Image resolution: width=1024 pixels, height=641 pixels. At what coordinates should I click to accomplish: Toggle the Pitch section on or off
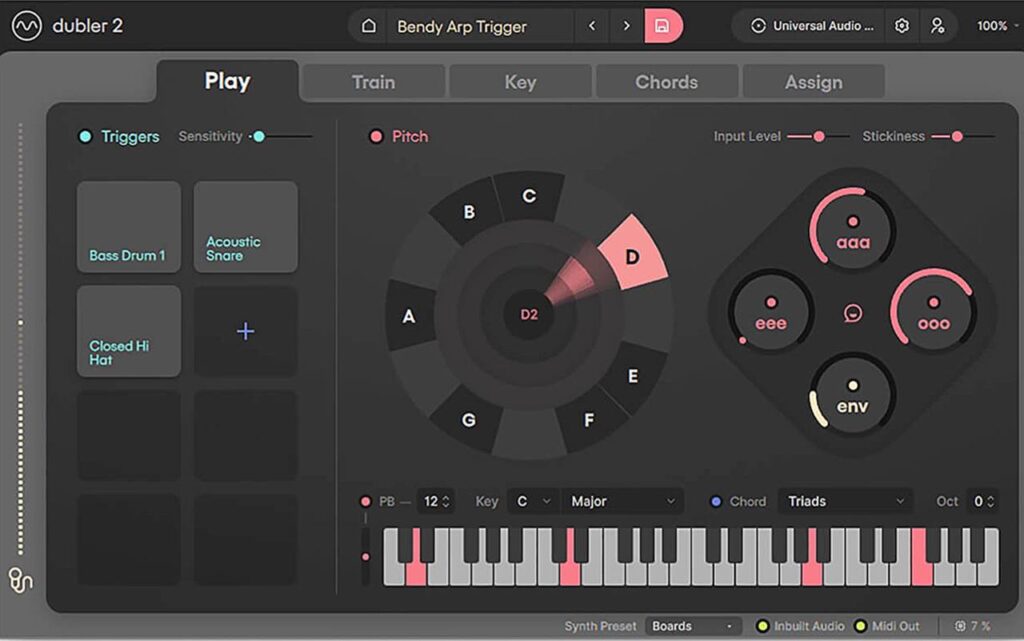click(376, 136)
